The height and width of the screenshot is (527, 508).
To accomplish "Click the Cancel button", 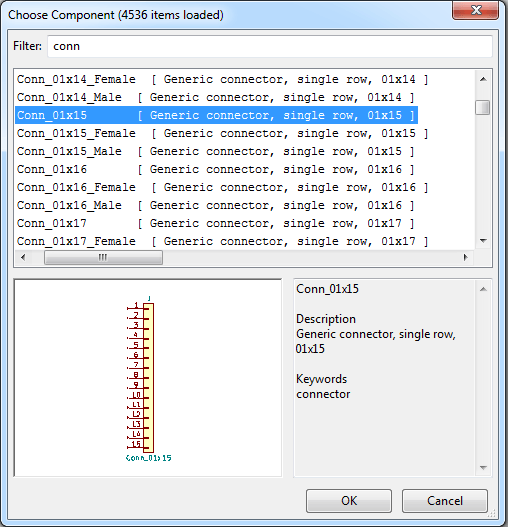I will pos(444,501).
